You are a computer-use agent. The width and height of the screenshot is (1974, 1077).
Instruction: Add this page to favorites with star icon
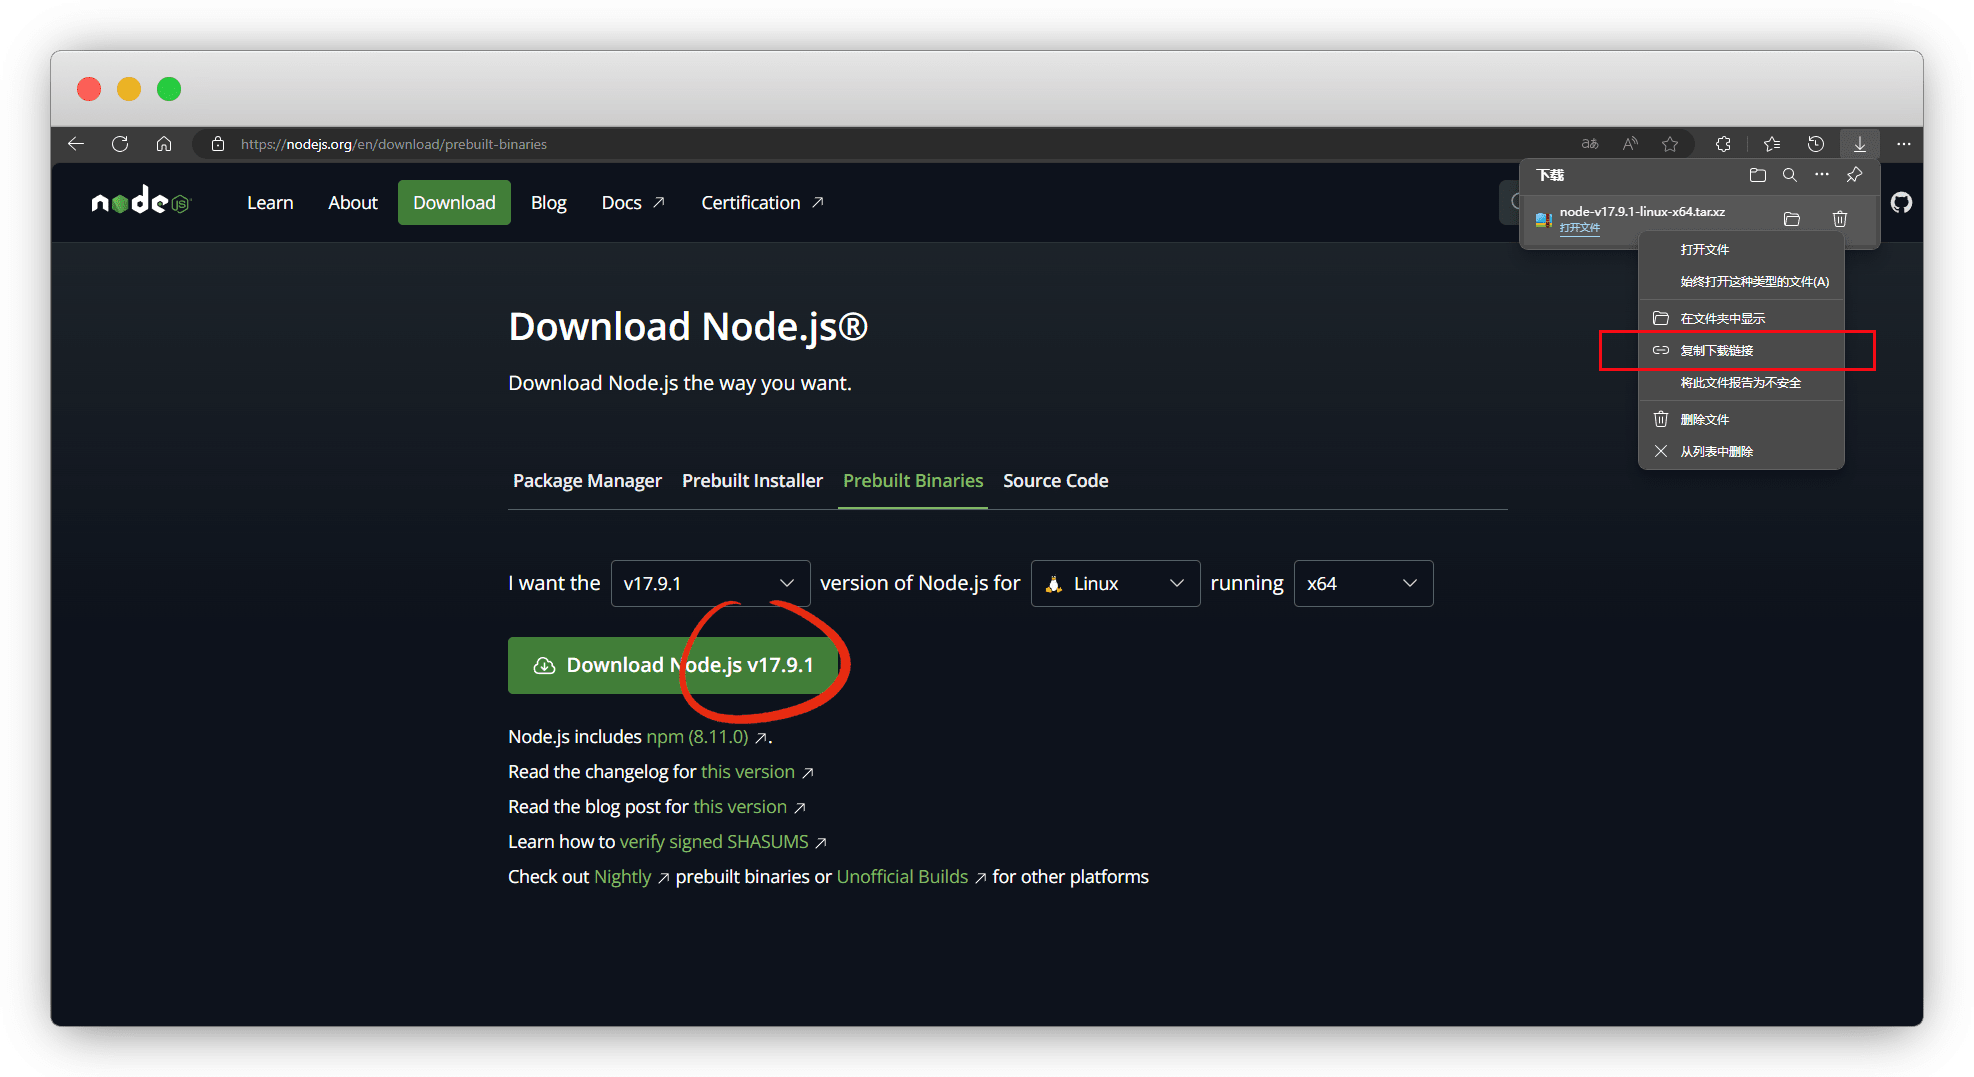(1670, 144)
